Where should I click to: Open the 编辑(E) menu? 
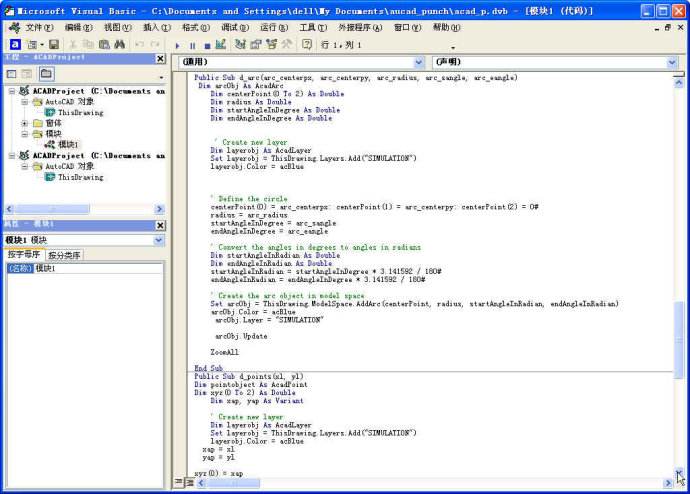79,28
